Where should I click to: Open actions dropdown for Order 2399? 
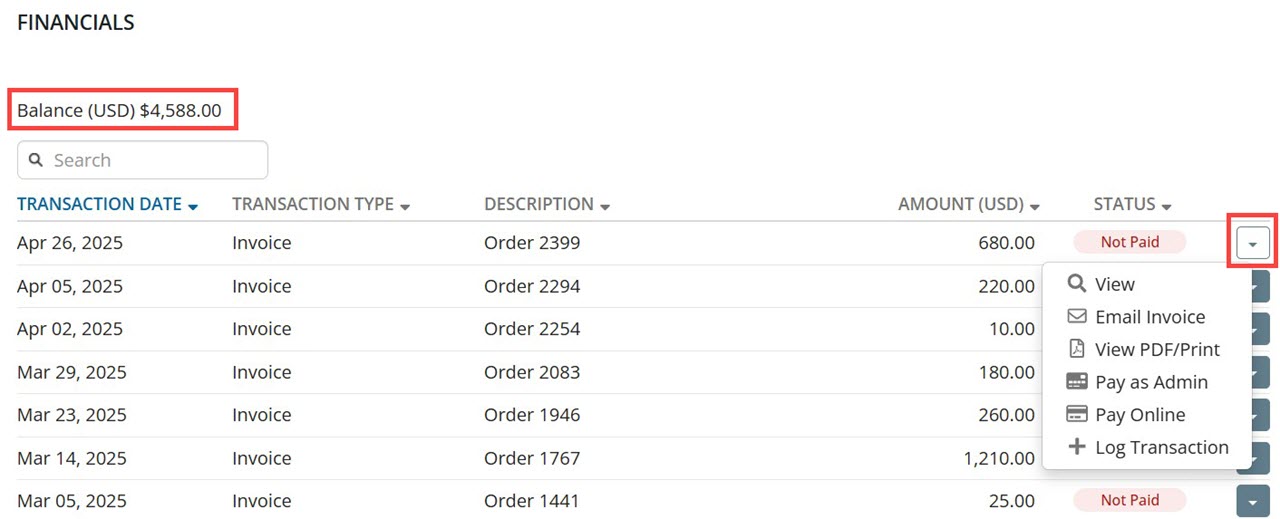(1253, 243)
